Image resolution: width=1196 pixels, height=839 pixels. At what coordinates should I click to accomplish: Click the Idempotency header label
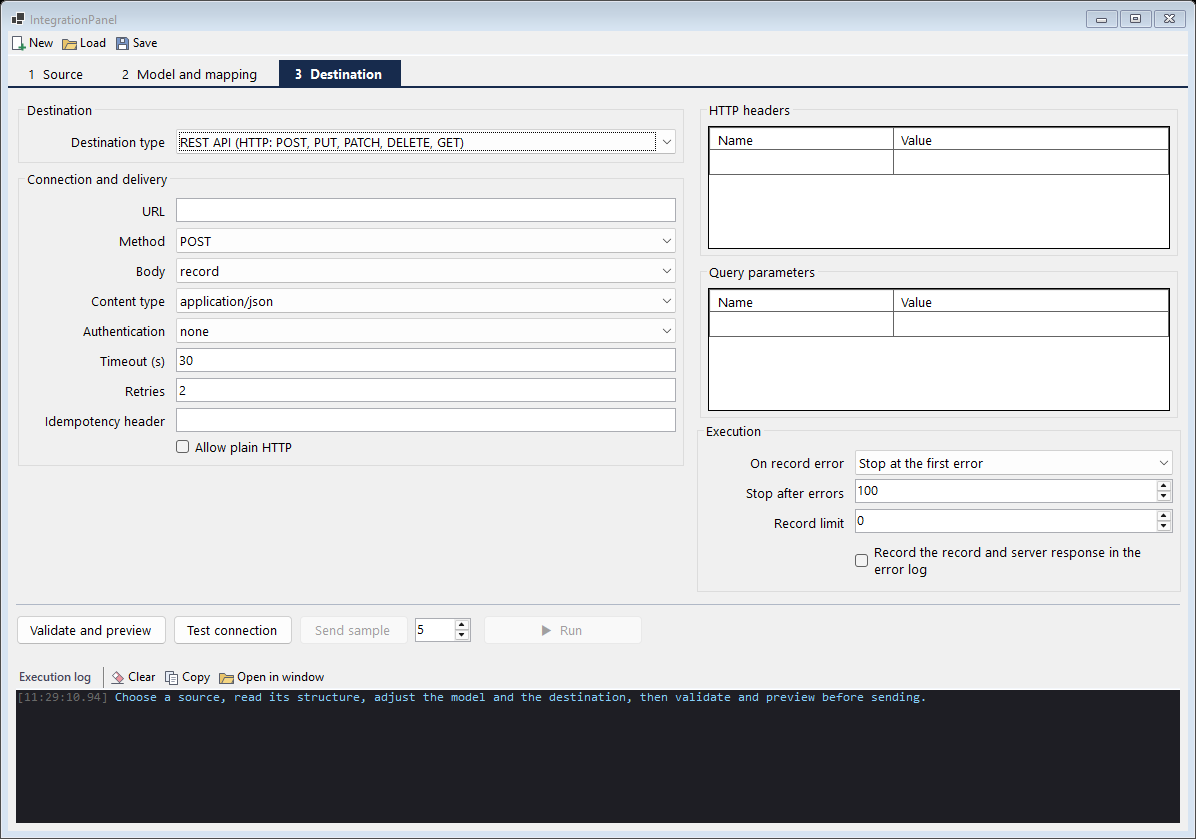tap(104, 422)
